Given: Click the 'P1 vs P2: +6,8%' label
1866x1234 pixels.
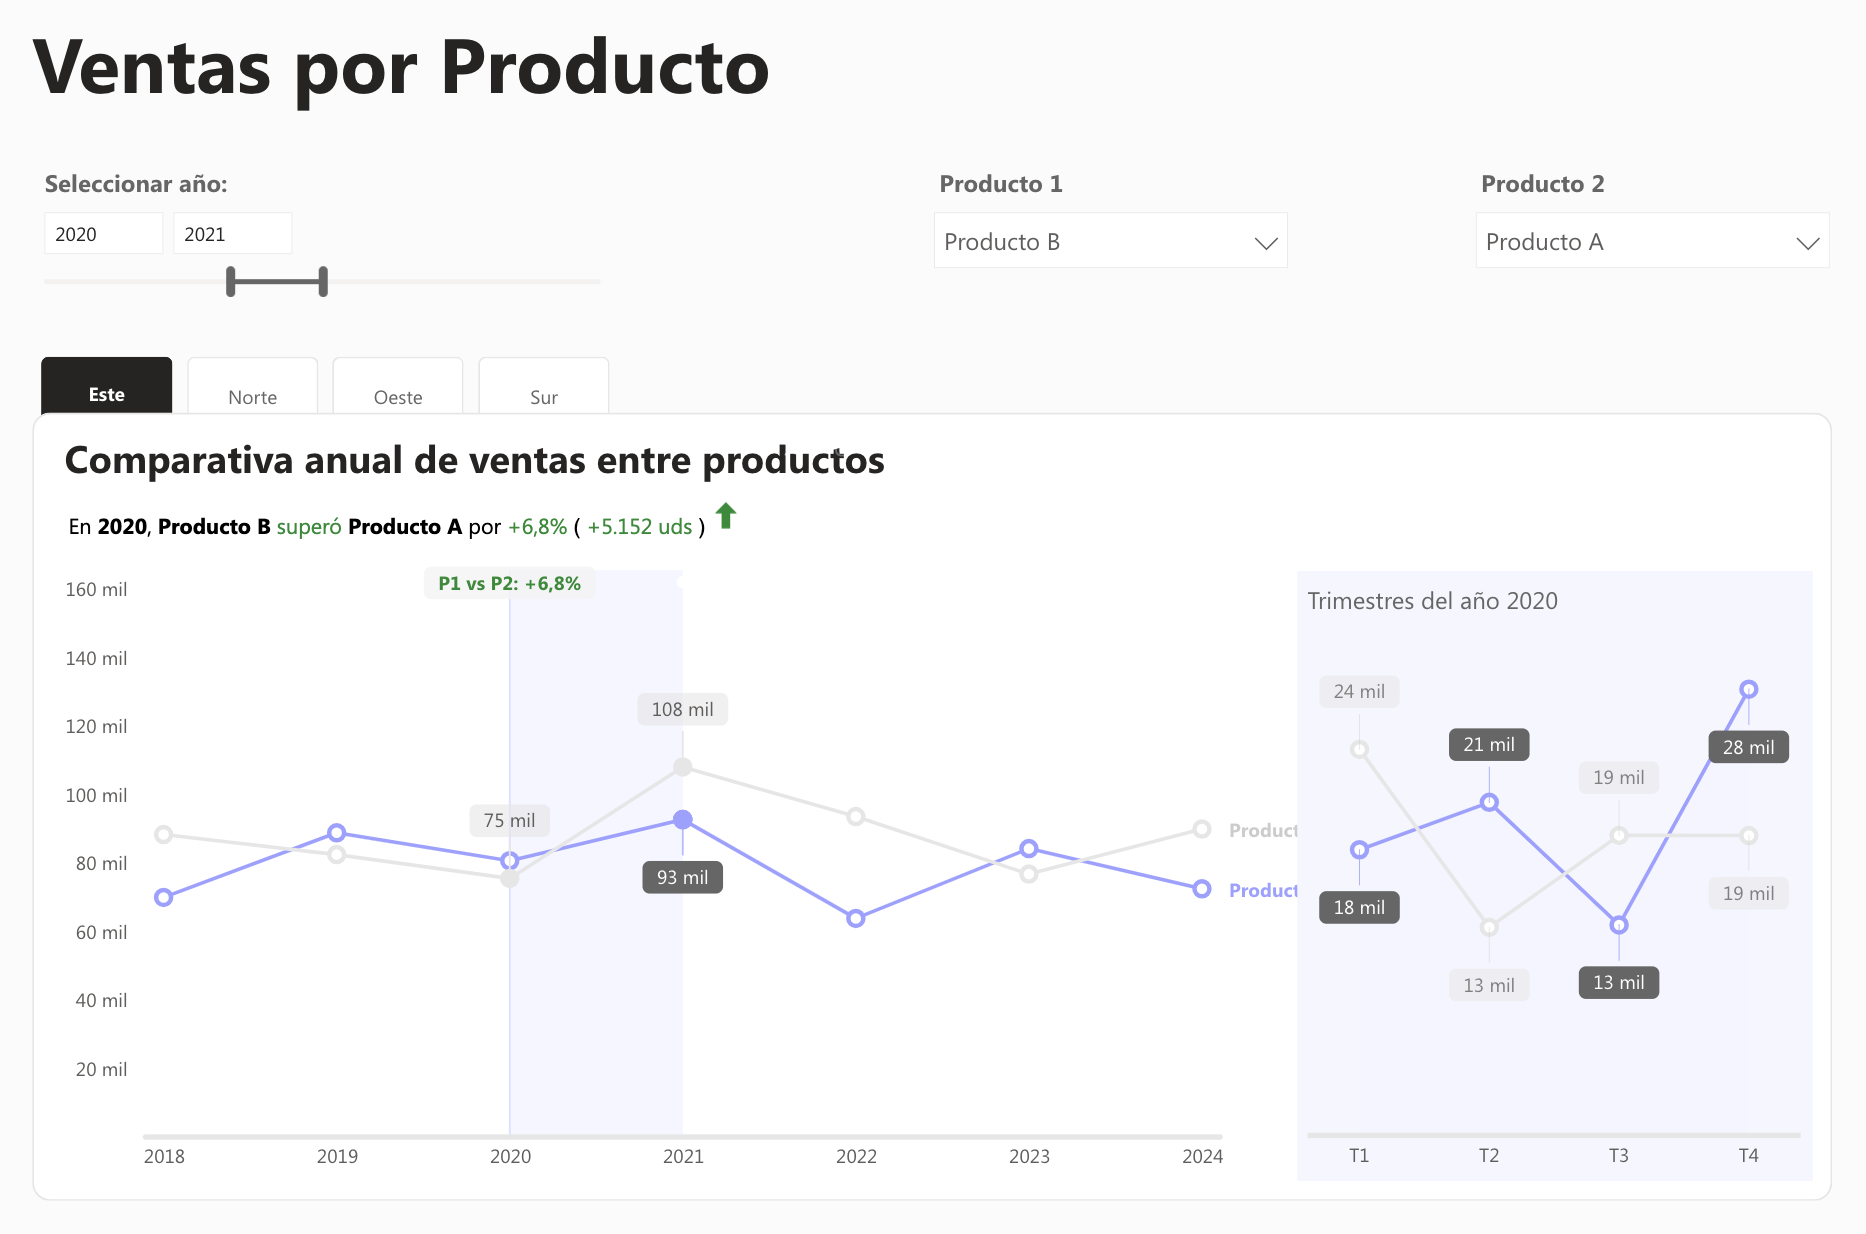Looking at the screenshot, I should coord(508,583).
